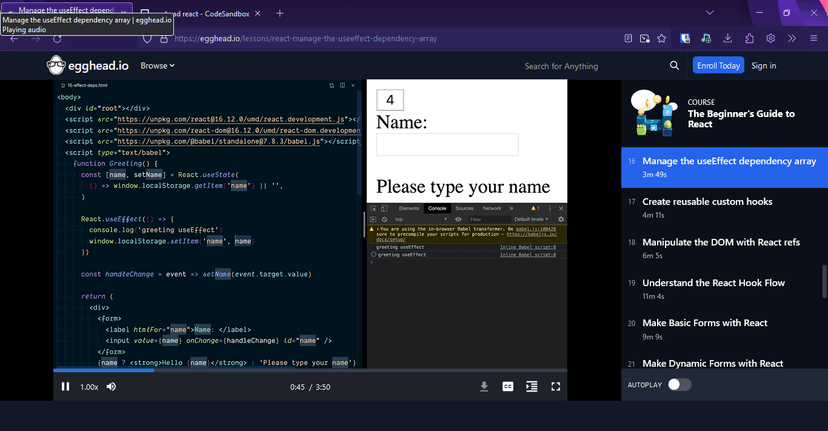
Task: Open list all tabs dropdown arrow
Action: click(709, 13)
